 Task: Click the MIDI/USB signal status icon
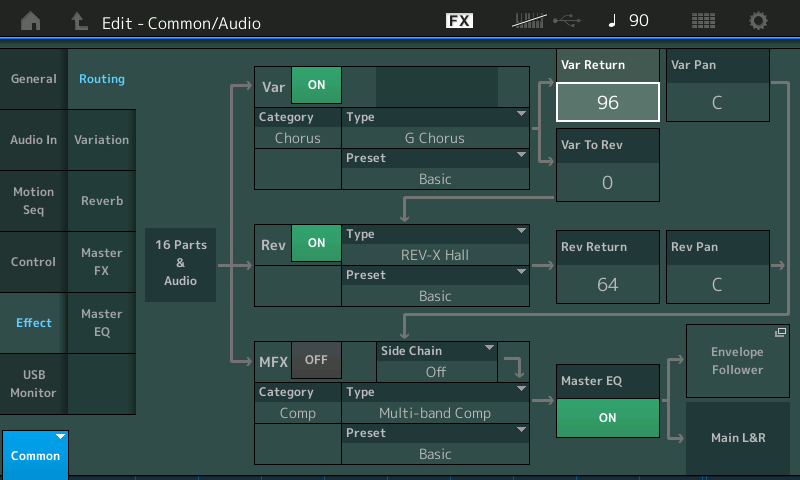[545, 20]
